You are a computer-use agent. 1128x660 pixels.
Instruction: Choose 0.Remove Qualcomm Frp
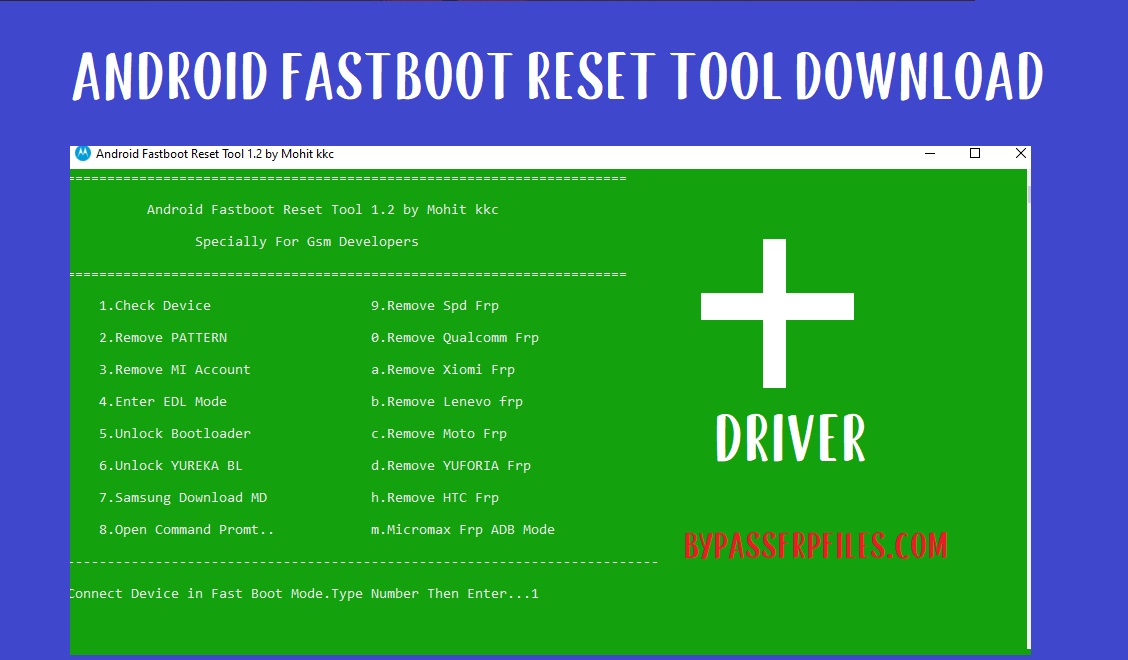455,337
